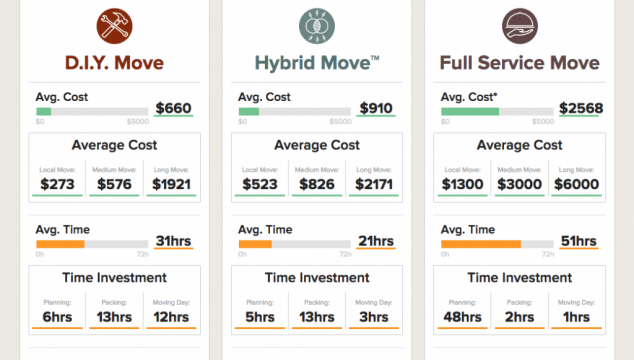Select the D.I.Y. Local Move $273 price
Image resolution: width=634 pixels, height=360 pixels.
point(57,184)
